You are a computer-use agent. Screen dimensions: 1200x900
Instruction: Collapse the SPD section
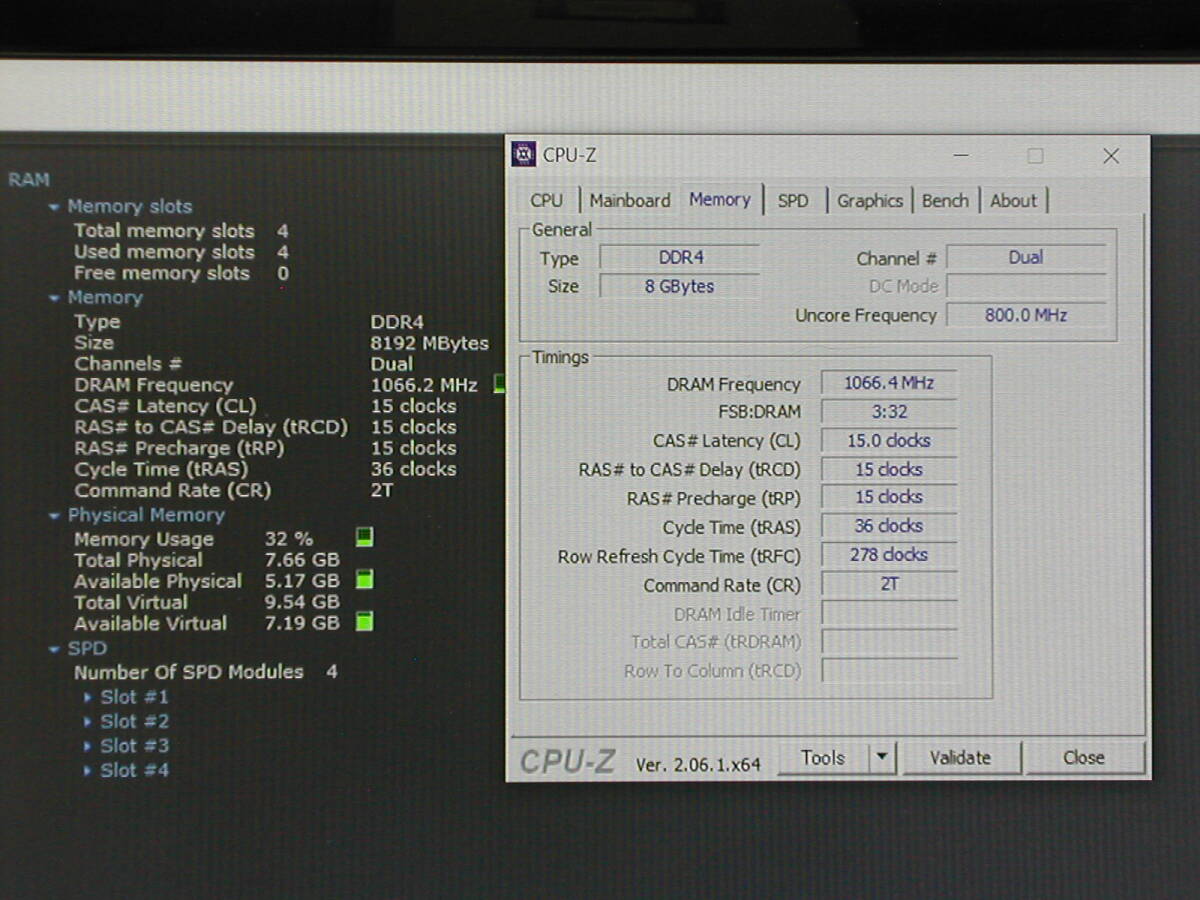point(54,649)
